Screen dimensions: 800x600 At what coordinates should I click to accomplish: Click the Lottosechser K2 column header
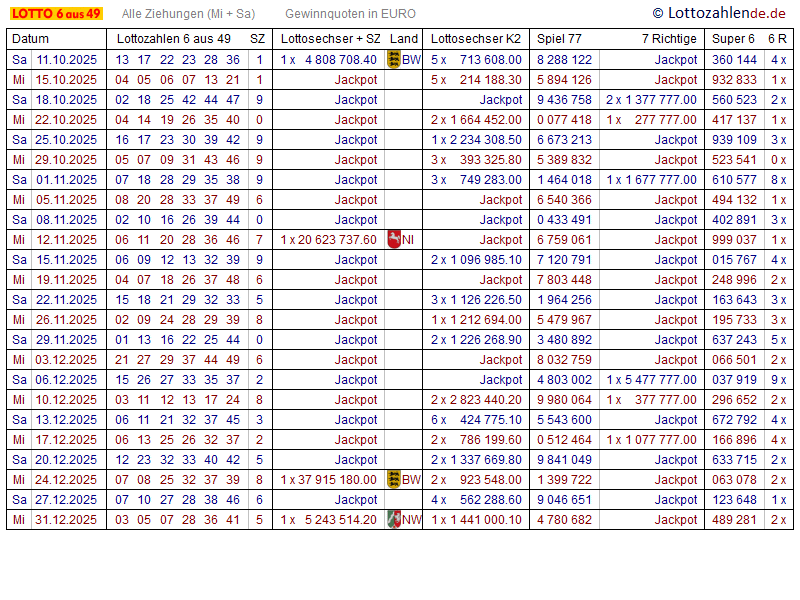click(475, 38)
